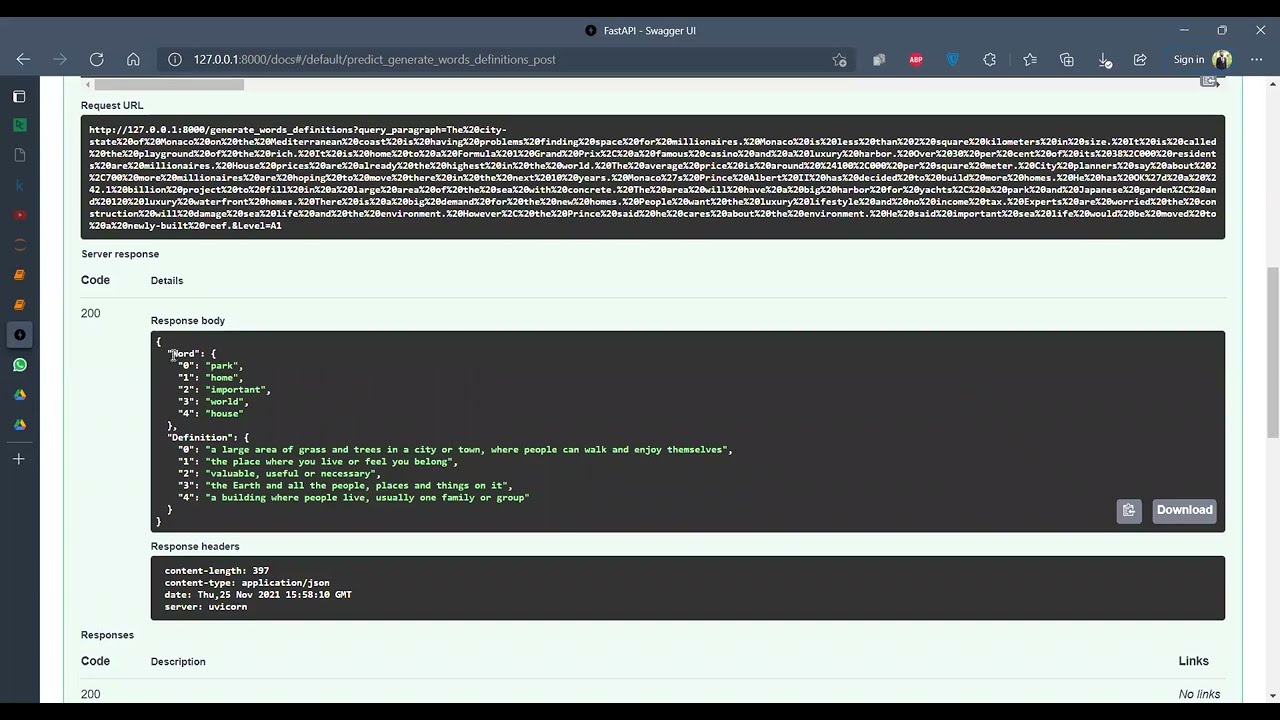Switch to the blank document sidebar tab

[19, 155]
